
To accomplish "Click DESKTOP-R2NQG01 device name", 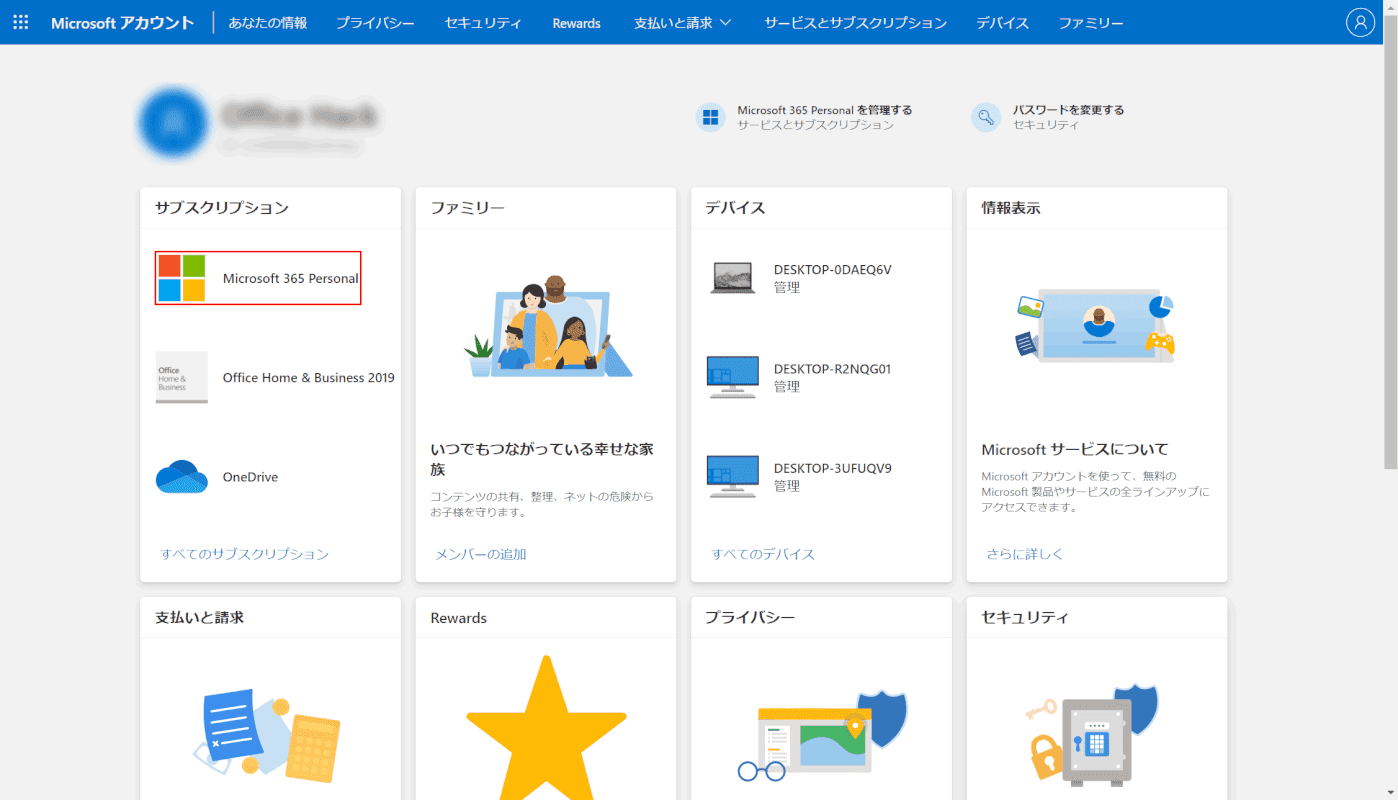I will click(833, 368).
